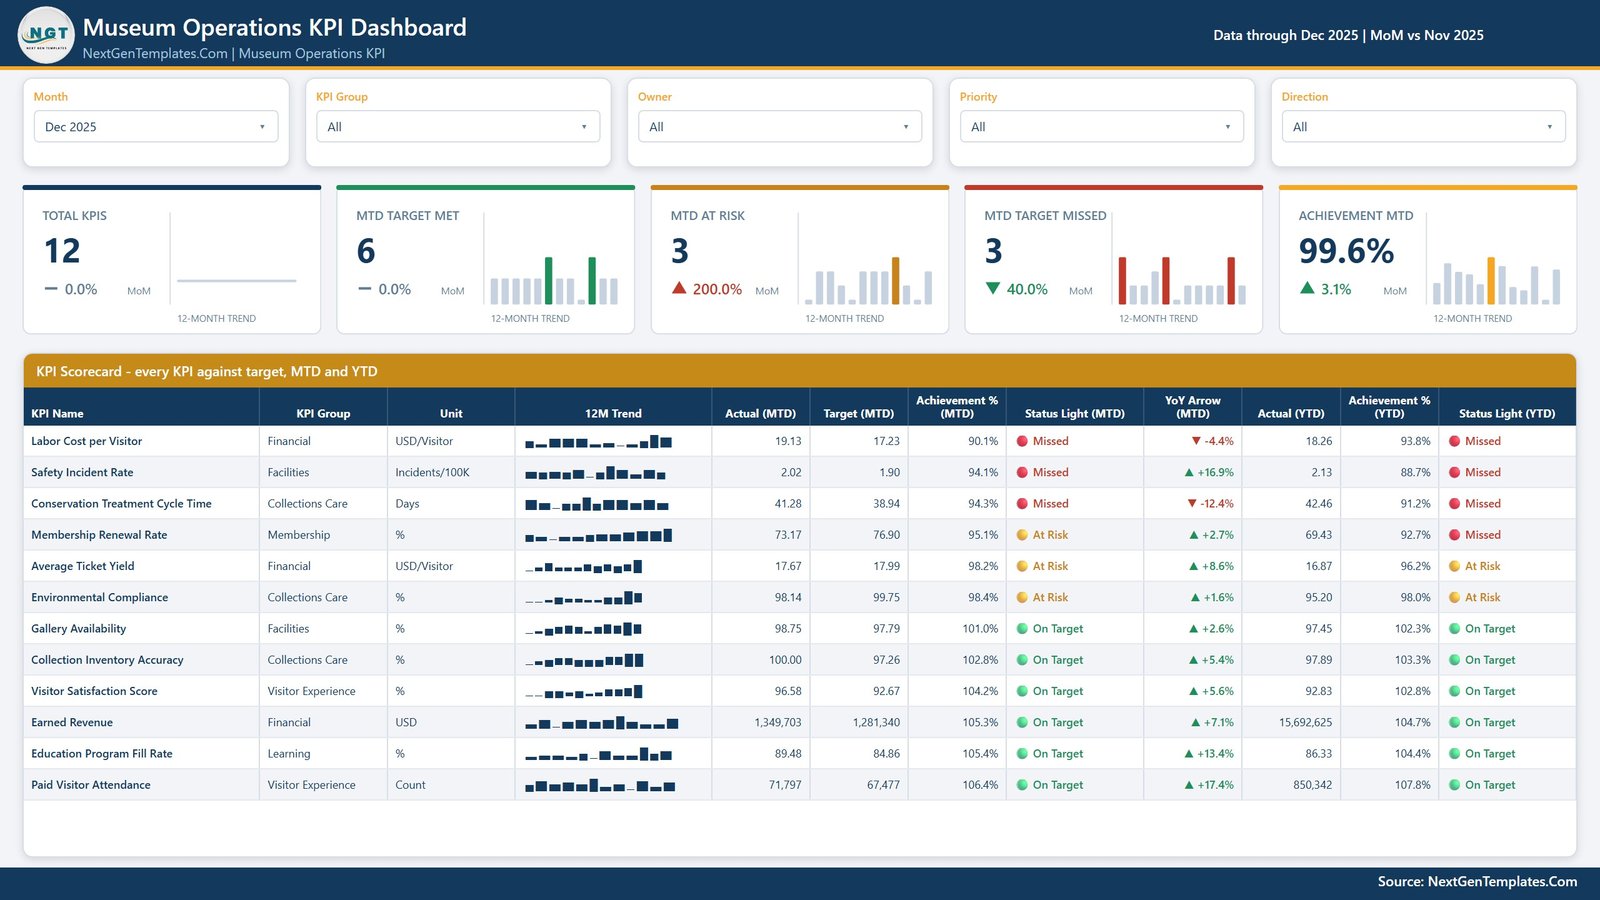Open the KPI Group filter dropdown
This screenshot has width=1600, height=900.
pos(458,127)
